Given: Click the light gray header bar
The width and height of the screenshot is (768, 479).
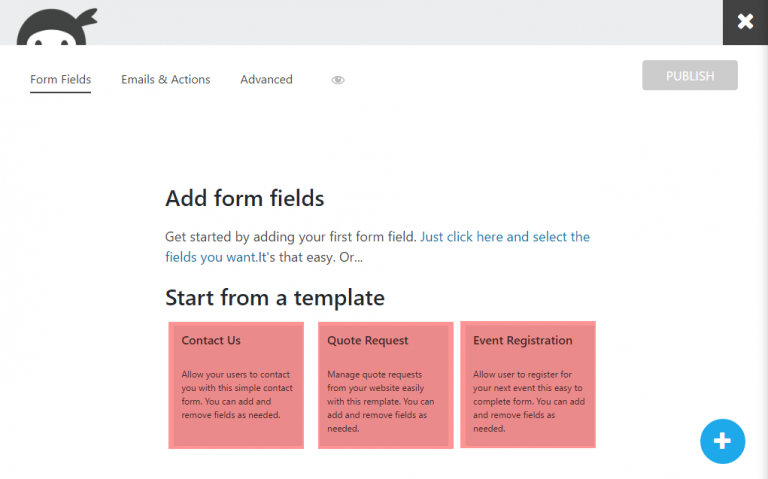Looking at the screenshot, I should click(x=400, y=22).
